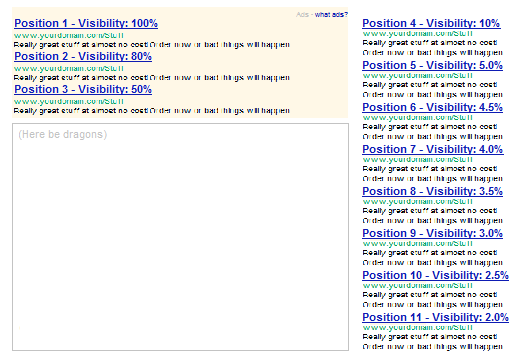Click the green URL under Position 10

418,286
